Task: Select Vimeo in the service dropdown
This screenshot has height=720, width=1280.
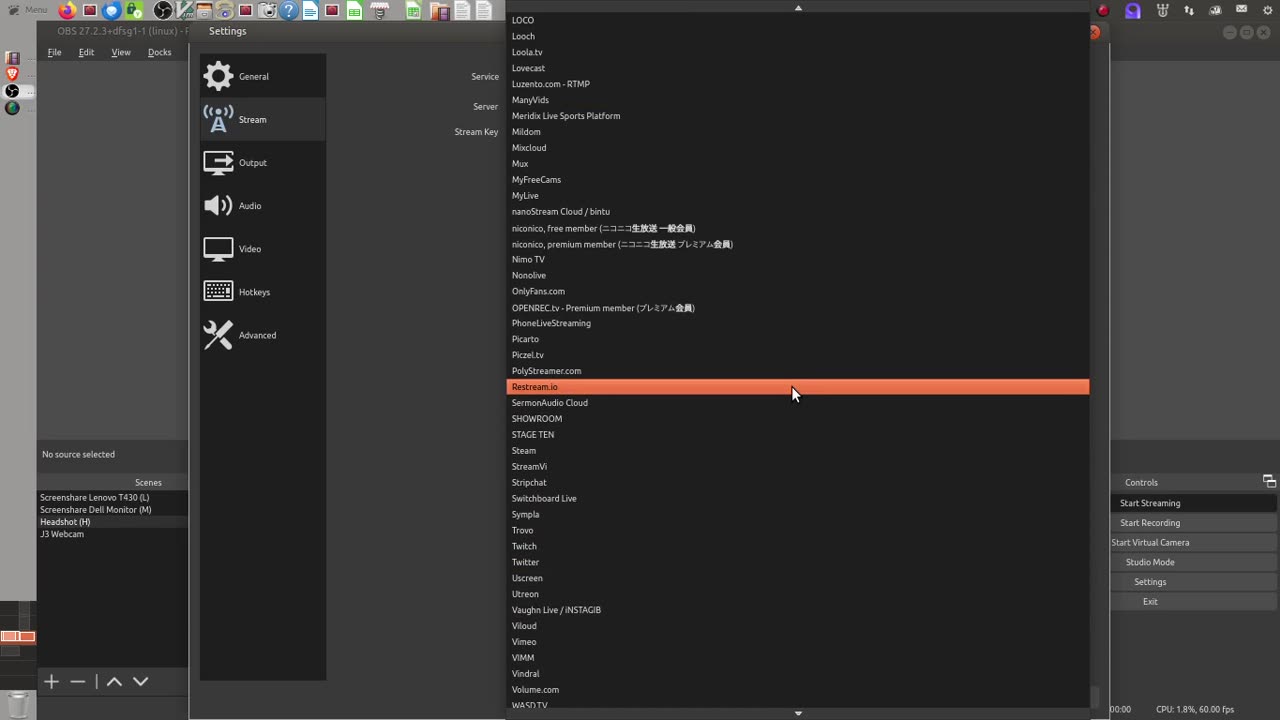Action: pyautogui.click(x=798, y=642)
